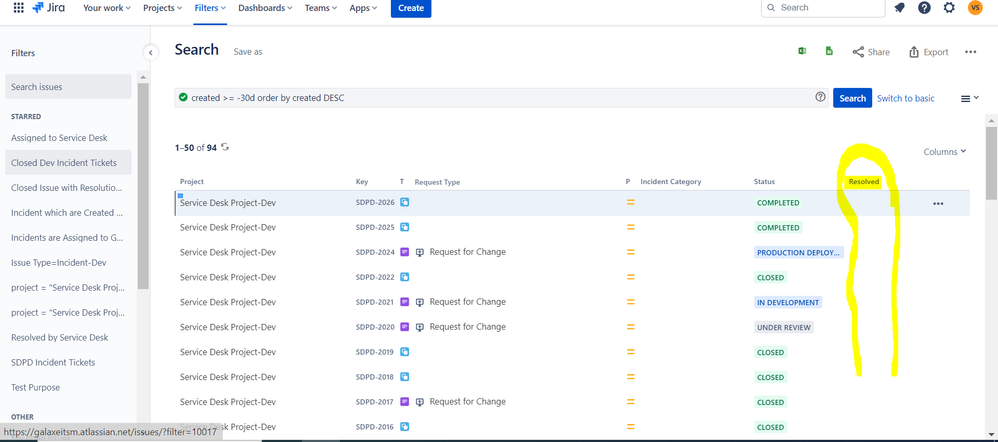Open the Teams menu
Viewport: 998px width, 442px height.
(321, 8)
